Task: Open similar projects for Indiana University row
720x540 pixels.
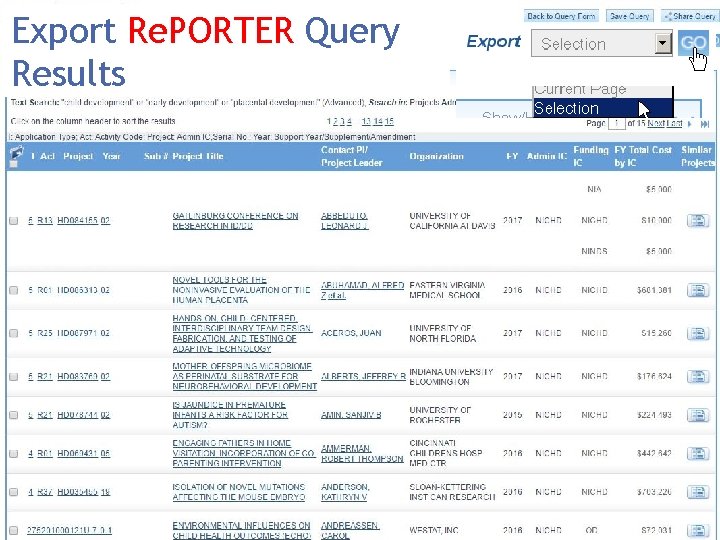Action: point(698,377)
